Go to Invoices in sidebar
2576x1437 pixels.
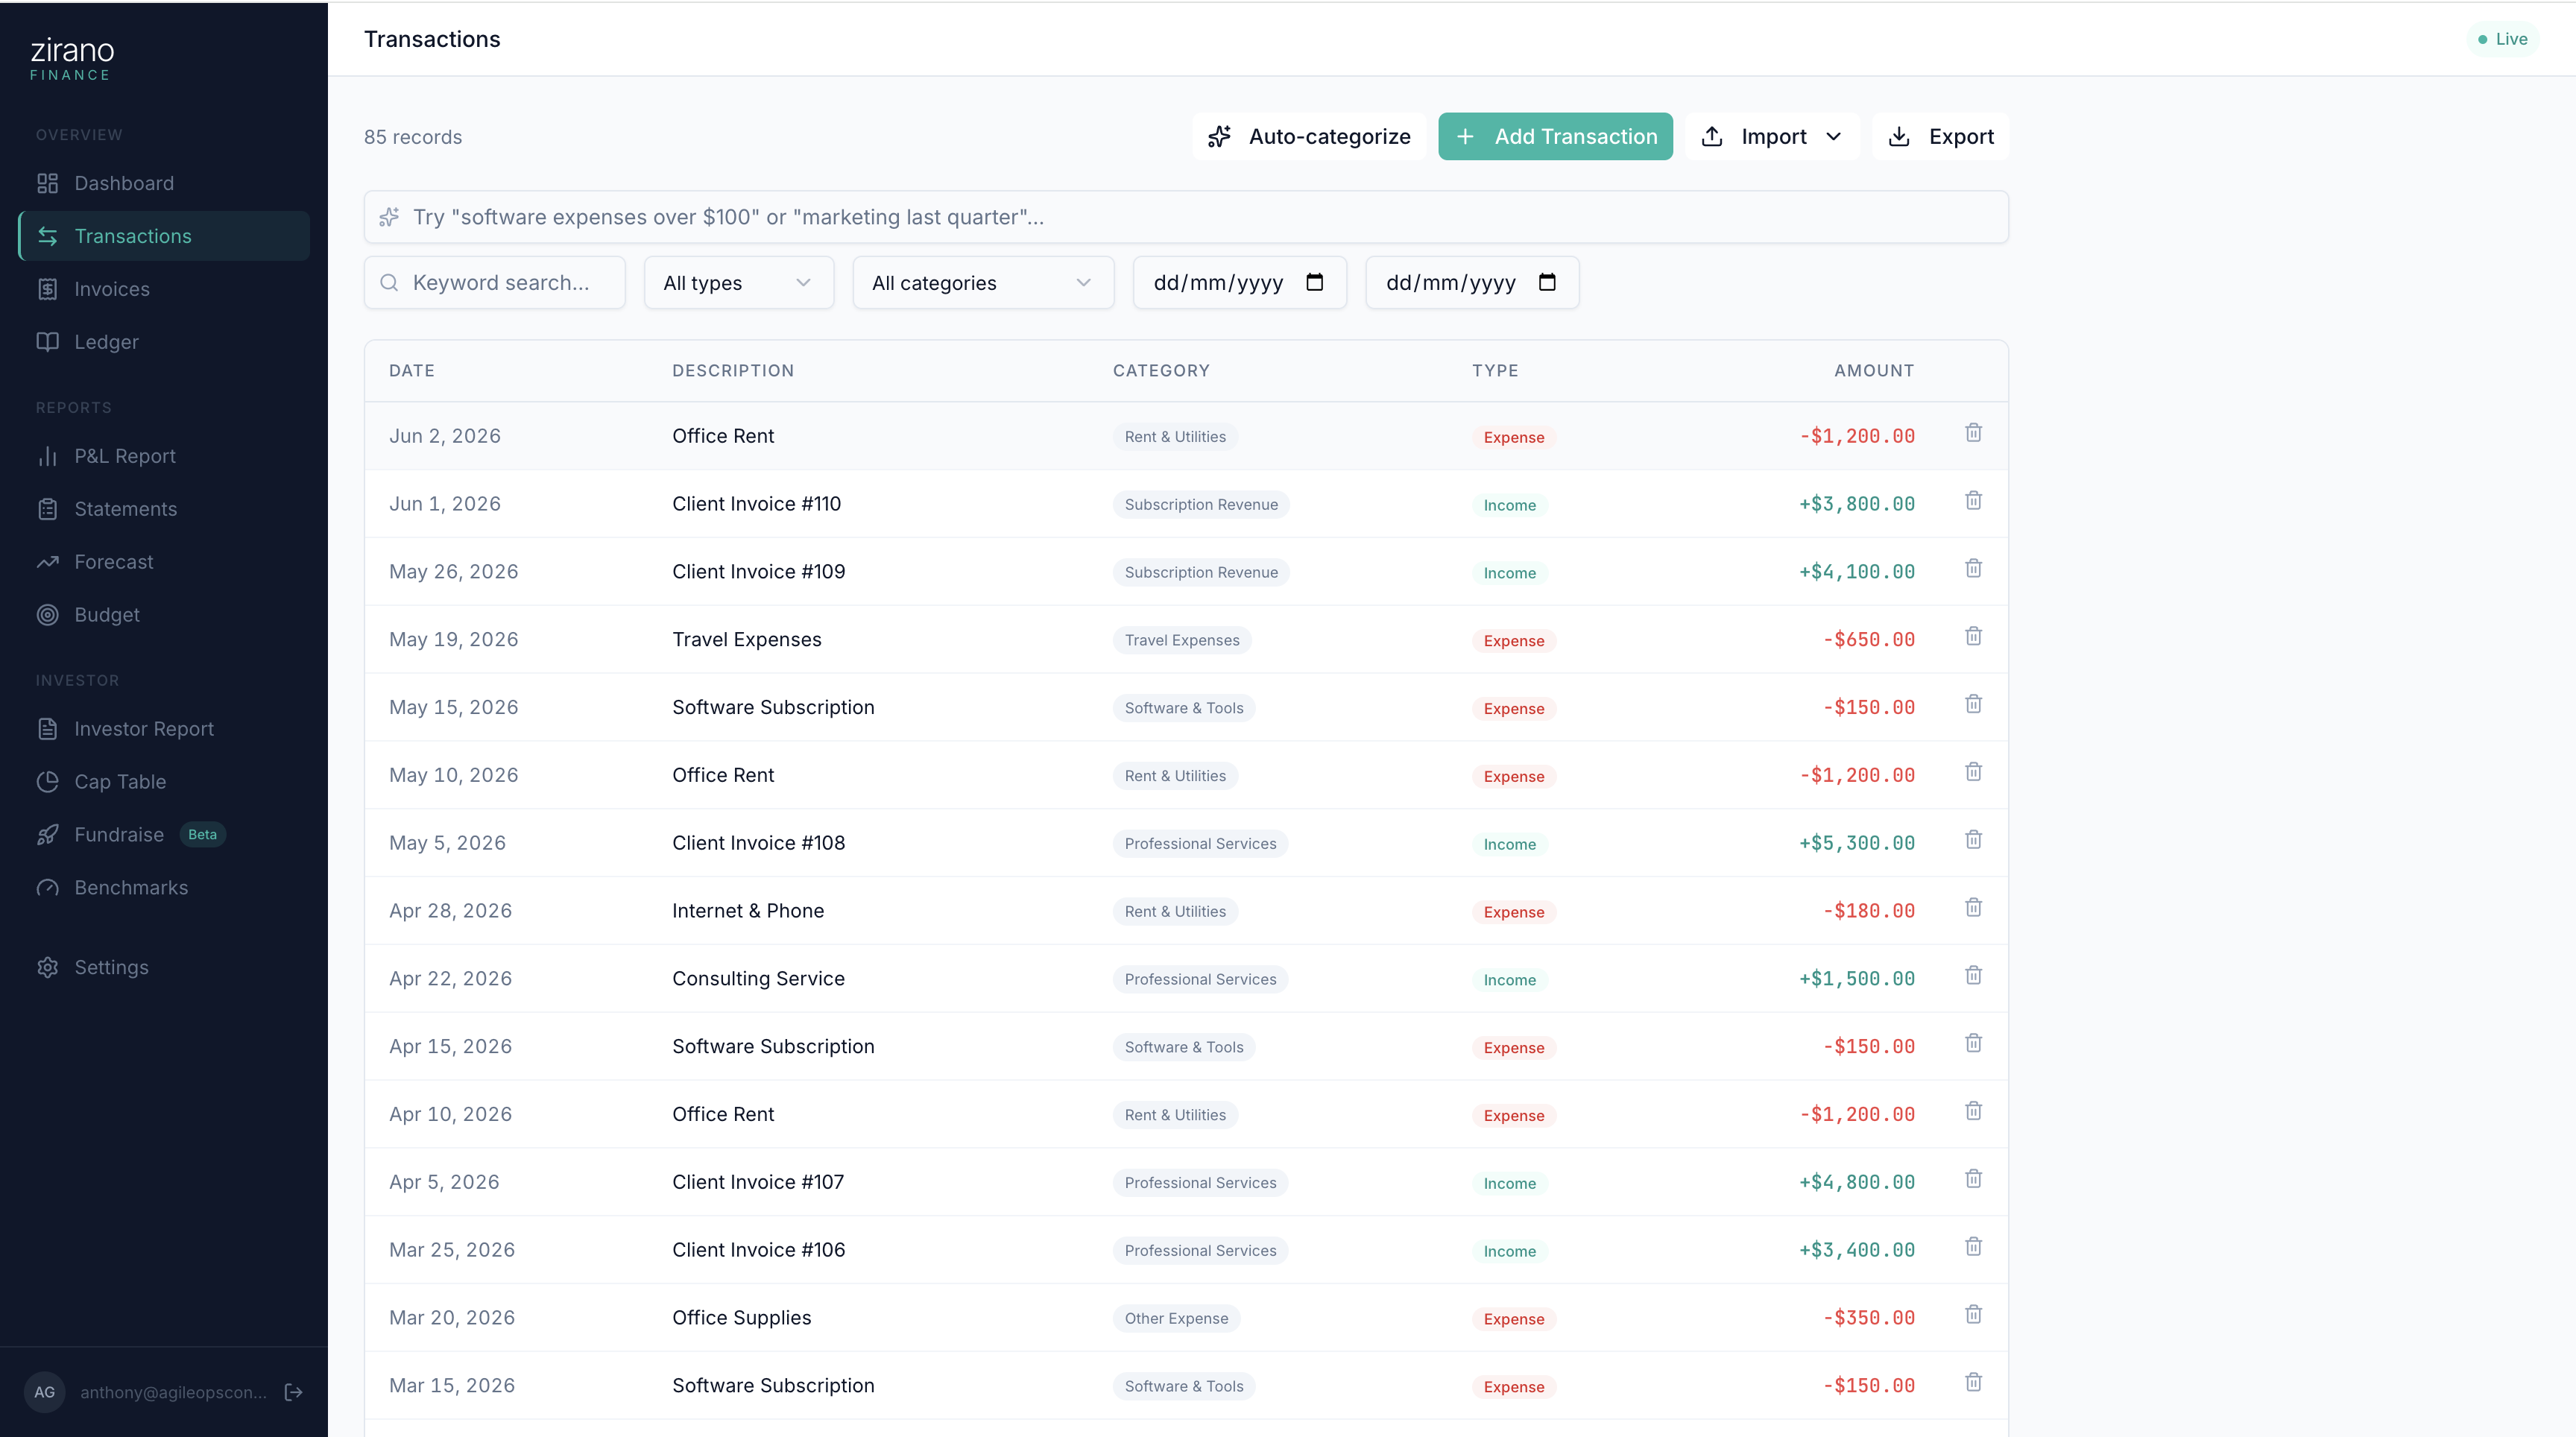[x=164, y=289]
